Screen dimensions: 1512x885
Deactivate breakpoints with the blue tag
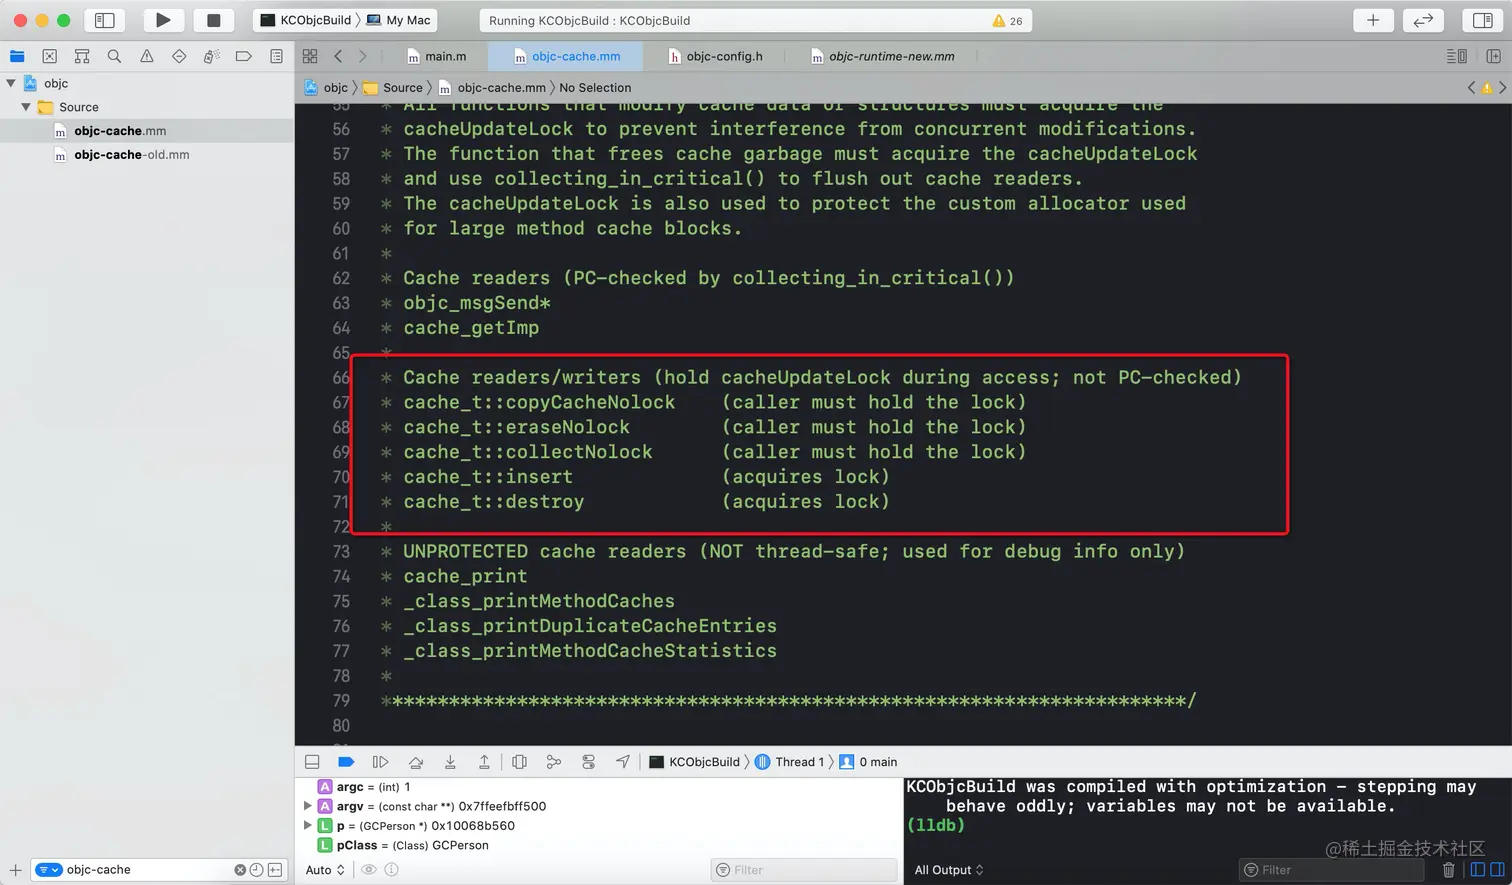(x=346, y=762)
